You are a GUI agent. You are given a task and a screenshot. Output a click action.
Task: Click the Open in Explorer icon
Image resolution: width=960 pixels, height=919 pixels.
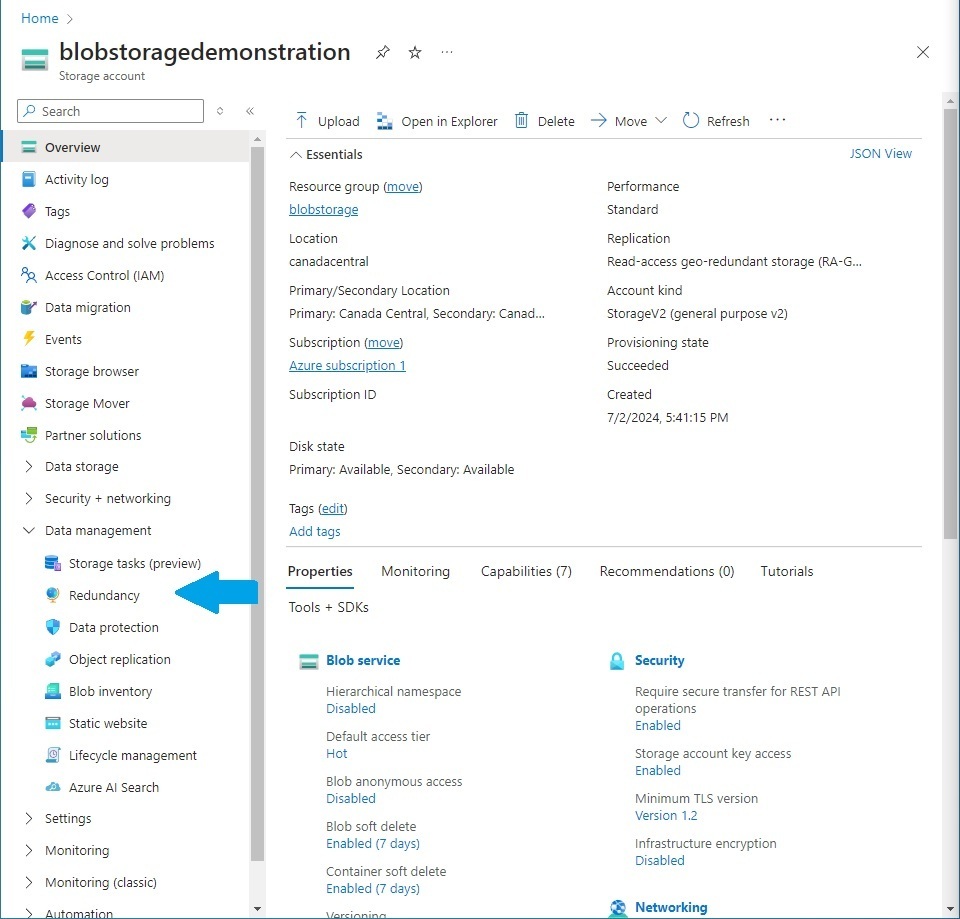384,121
